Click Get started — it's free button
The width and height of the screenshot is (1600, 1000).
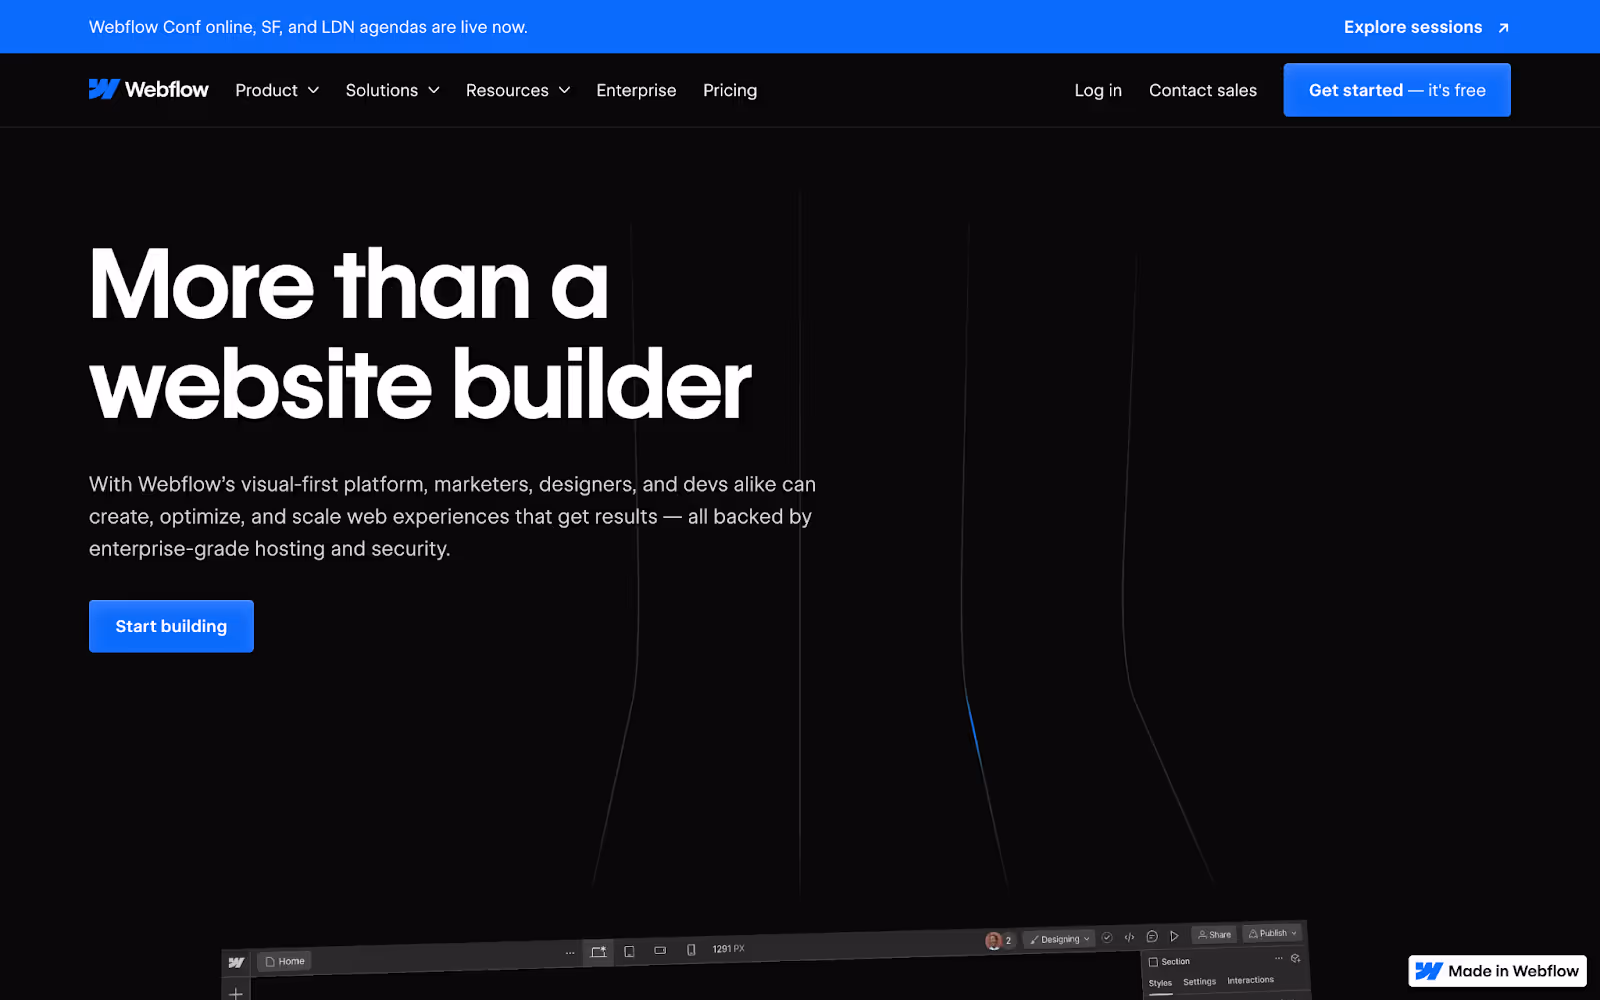tap(1397, 90)
